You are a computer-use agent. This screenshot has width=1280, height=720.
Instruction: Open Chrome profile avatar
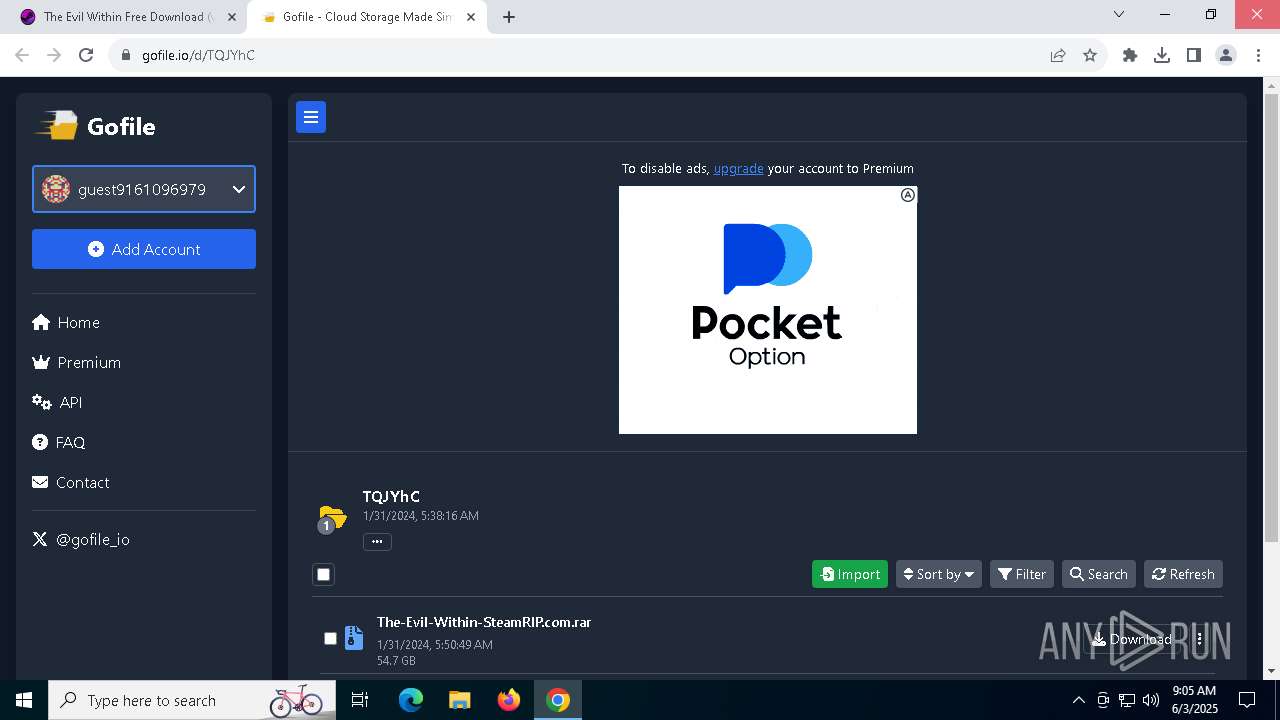[x=1226, y=55]
